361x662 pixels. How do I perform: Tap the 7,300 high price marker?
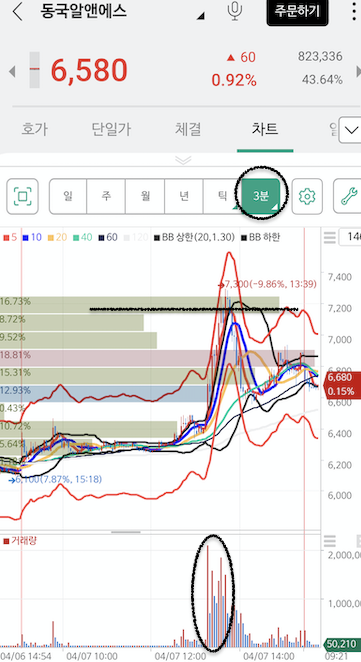[x=268, y=285]
